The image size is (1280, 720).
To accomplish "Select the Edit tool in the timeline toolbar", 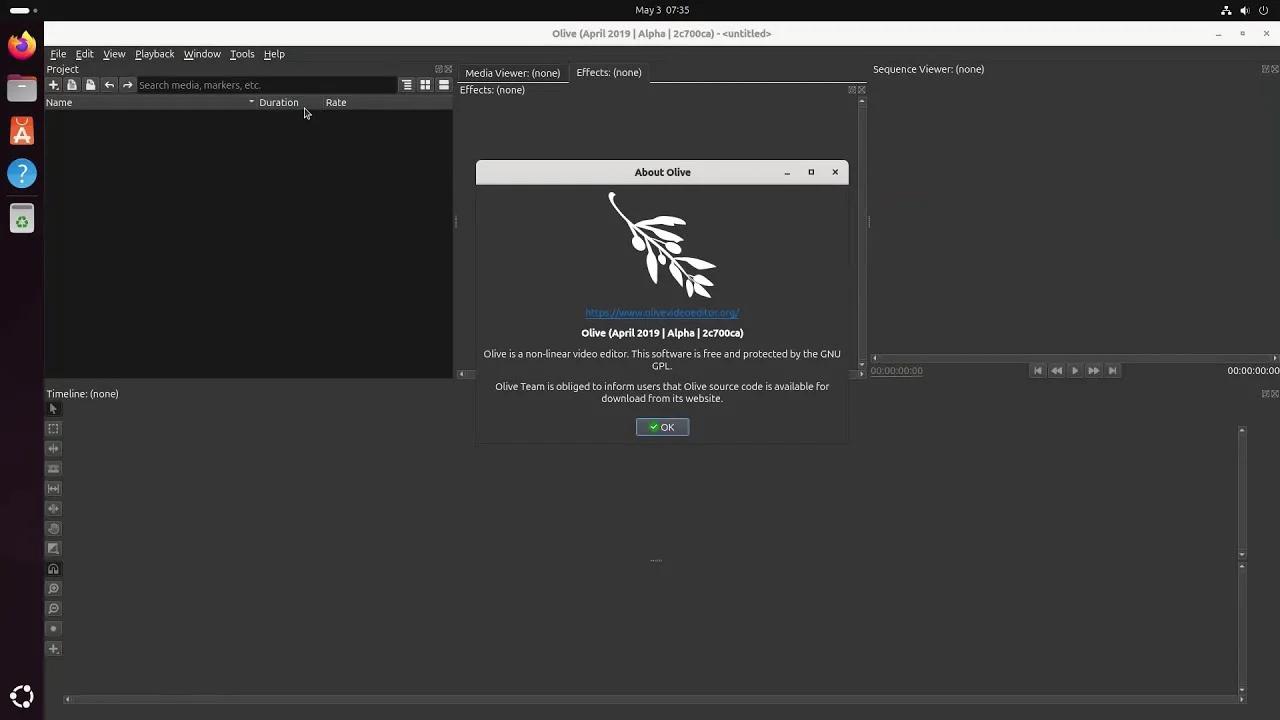I will (x=53, y=428).
